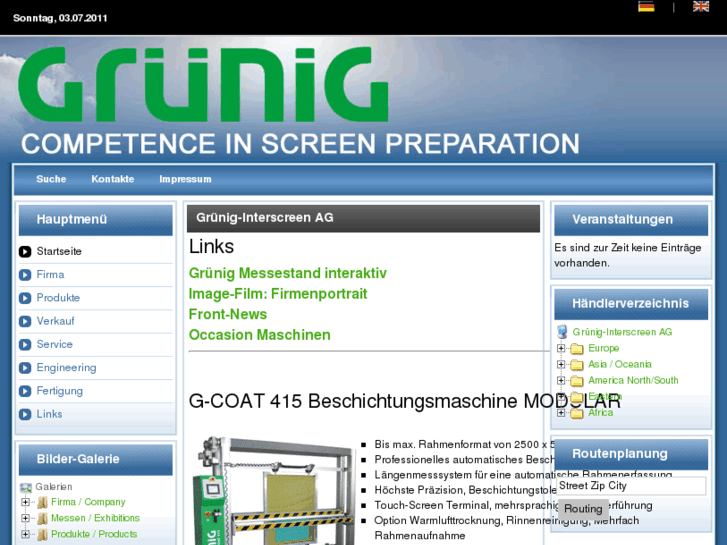The height and width of the screenshot is (545, 727).
Task: Click the arrow icon beside Verkauf
Action: 25,321
